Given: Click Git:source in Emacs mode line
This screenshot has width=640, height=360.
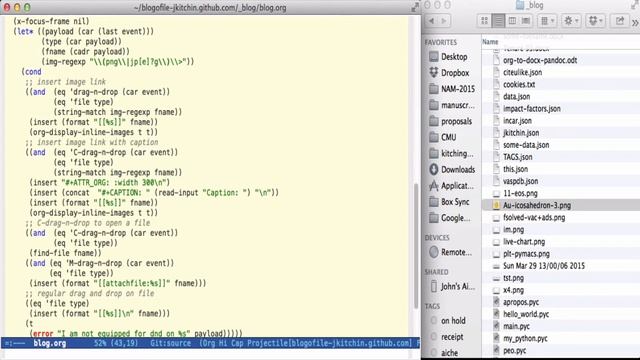Looking at the screenshot, I should [170, 343].
